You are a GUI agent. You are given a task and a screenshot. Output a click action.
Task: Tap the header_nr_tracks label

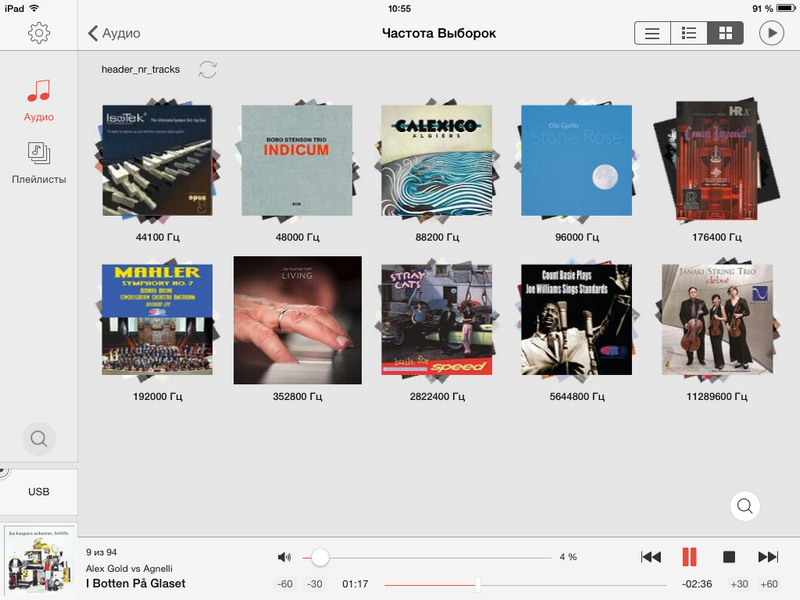[140, 69]
